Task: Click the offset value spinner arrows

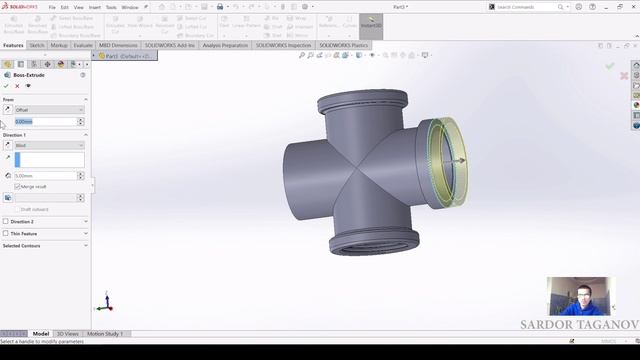Action: tap(81, 122)
